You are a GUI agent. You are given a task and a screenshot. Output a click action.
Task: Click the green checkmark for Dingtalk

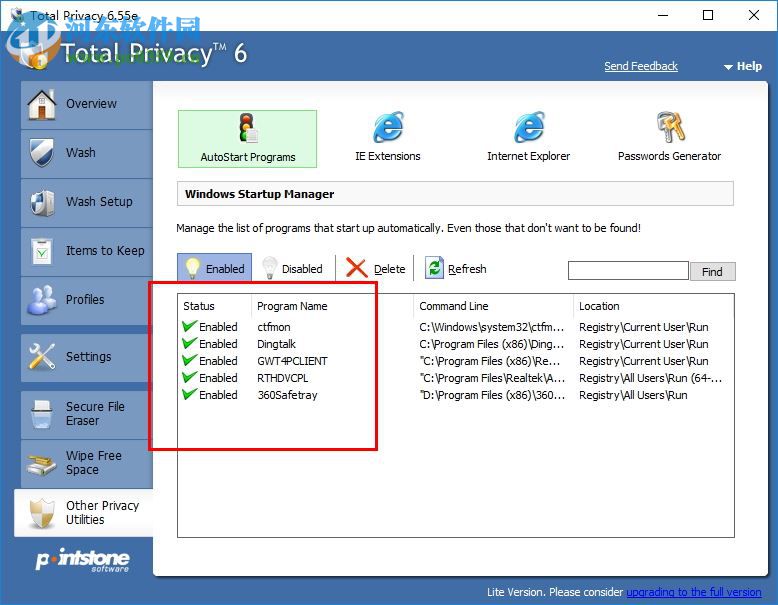(x=190, y=343)
